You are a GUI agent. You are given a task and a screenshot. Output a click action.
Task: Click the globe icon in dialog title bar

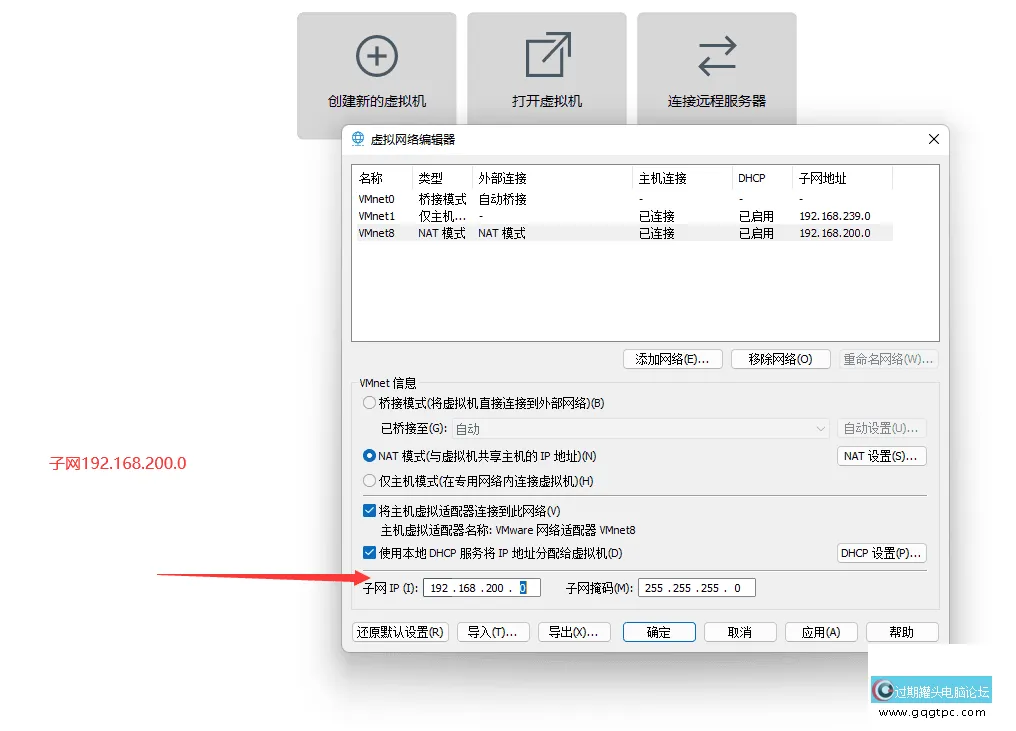(x=358, y=139)
